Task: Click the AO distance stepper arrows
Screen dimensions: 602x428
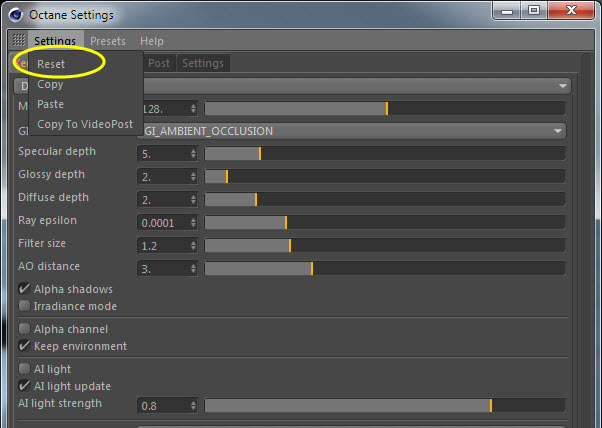Action: coord(193,269)
